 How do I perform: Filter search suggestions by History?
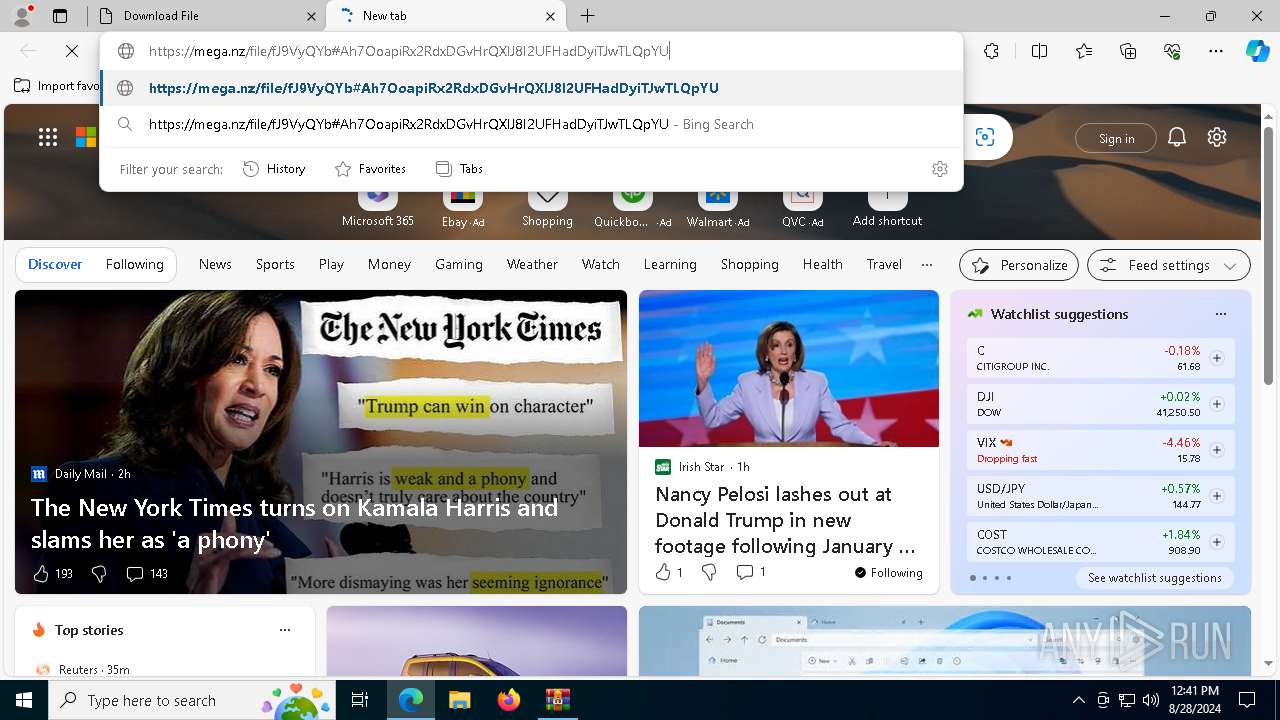274,169
